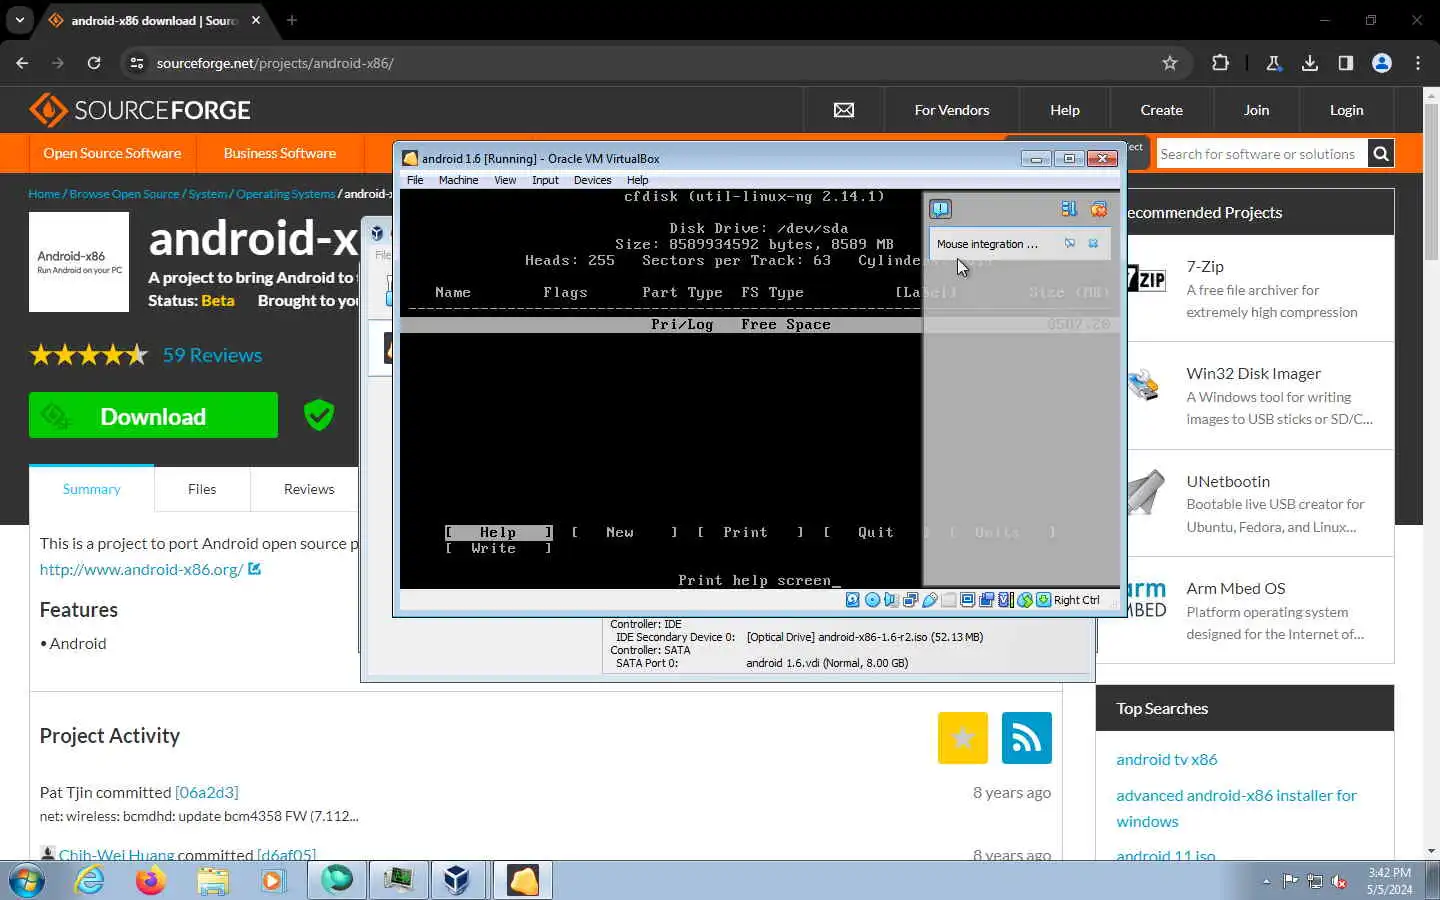Open the Create link in header
The image size is (1440, 900).
[1161, 110]
